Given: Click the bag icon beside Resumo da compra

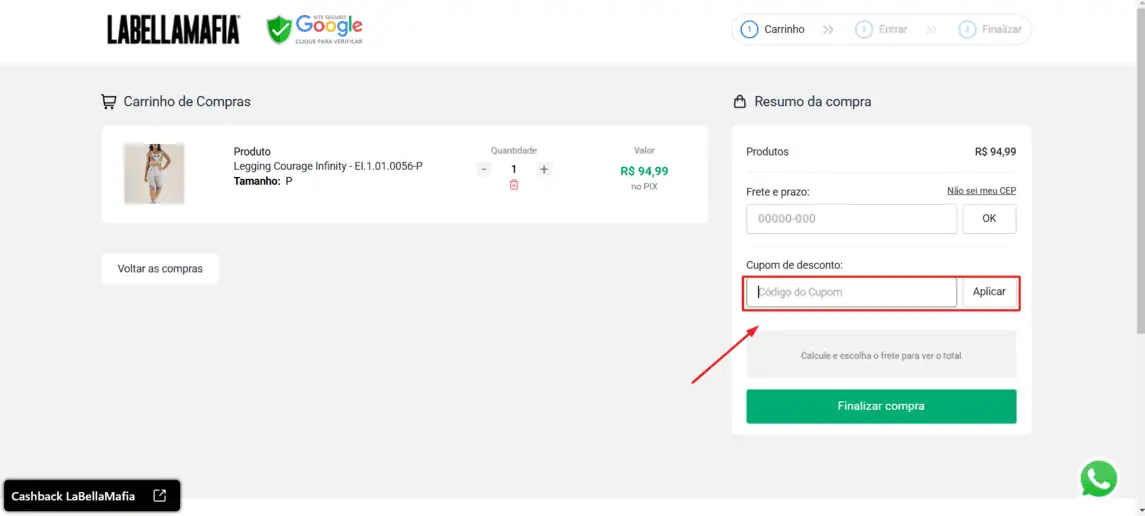Looking at the screenshot, I should (740, 101).
